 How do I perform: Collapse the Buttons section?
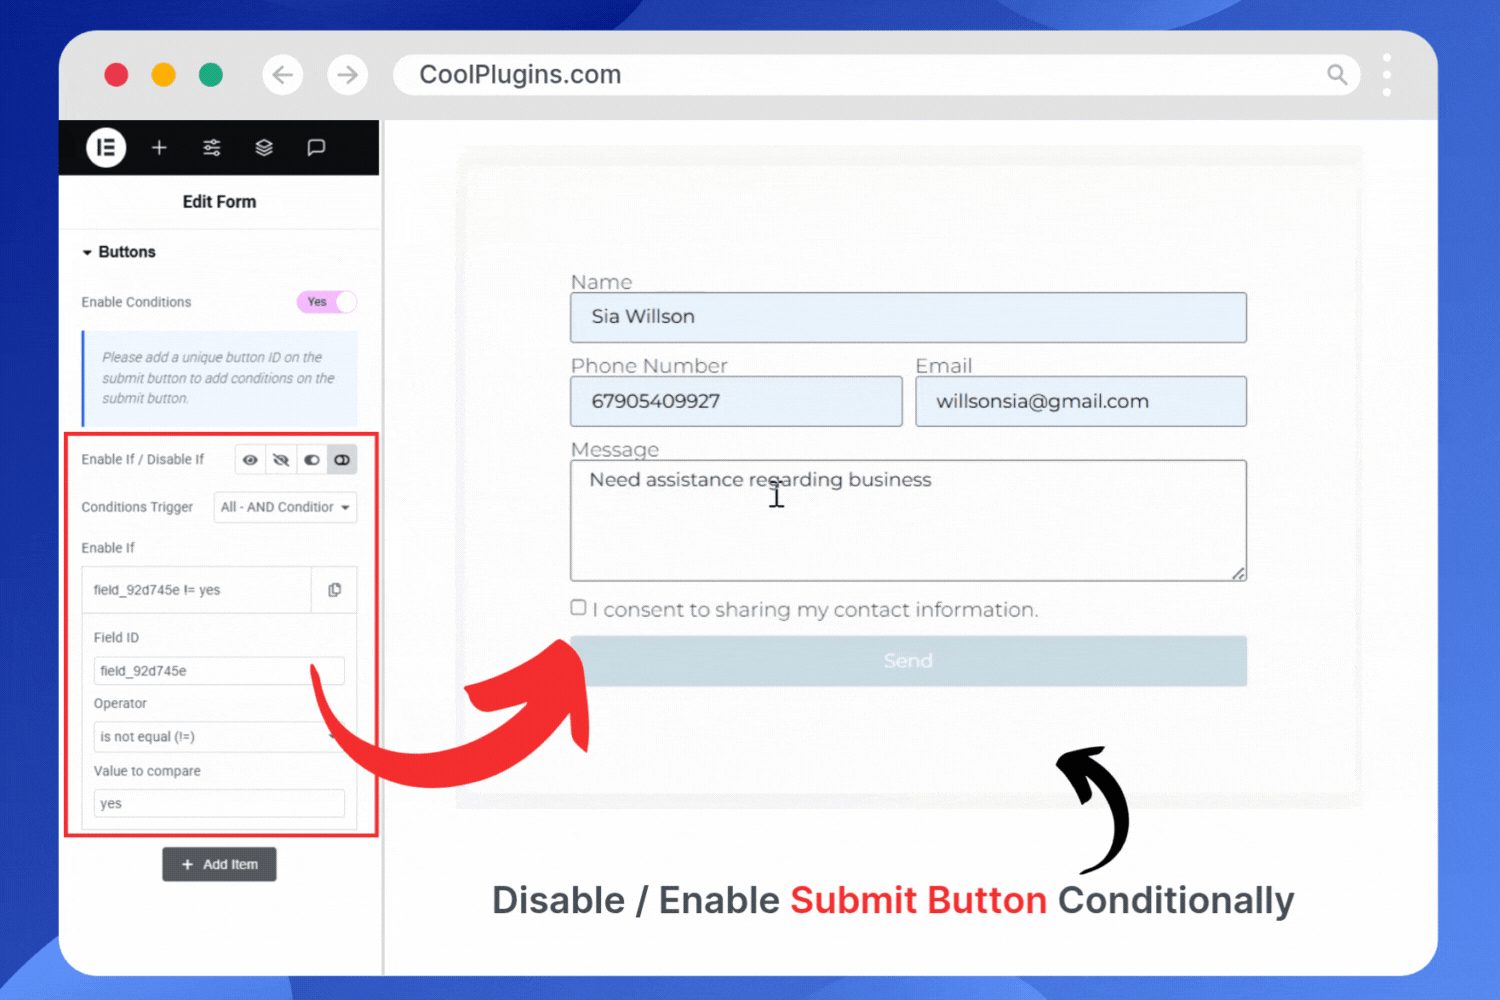pos(119,252)
